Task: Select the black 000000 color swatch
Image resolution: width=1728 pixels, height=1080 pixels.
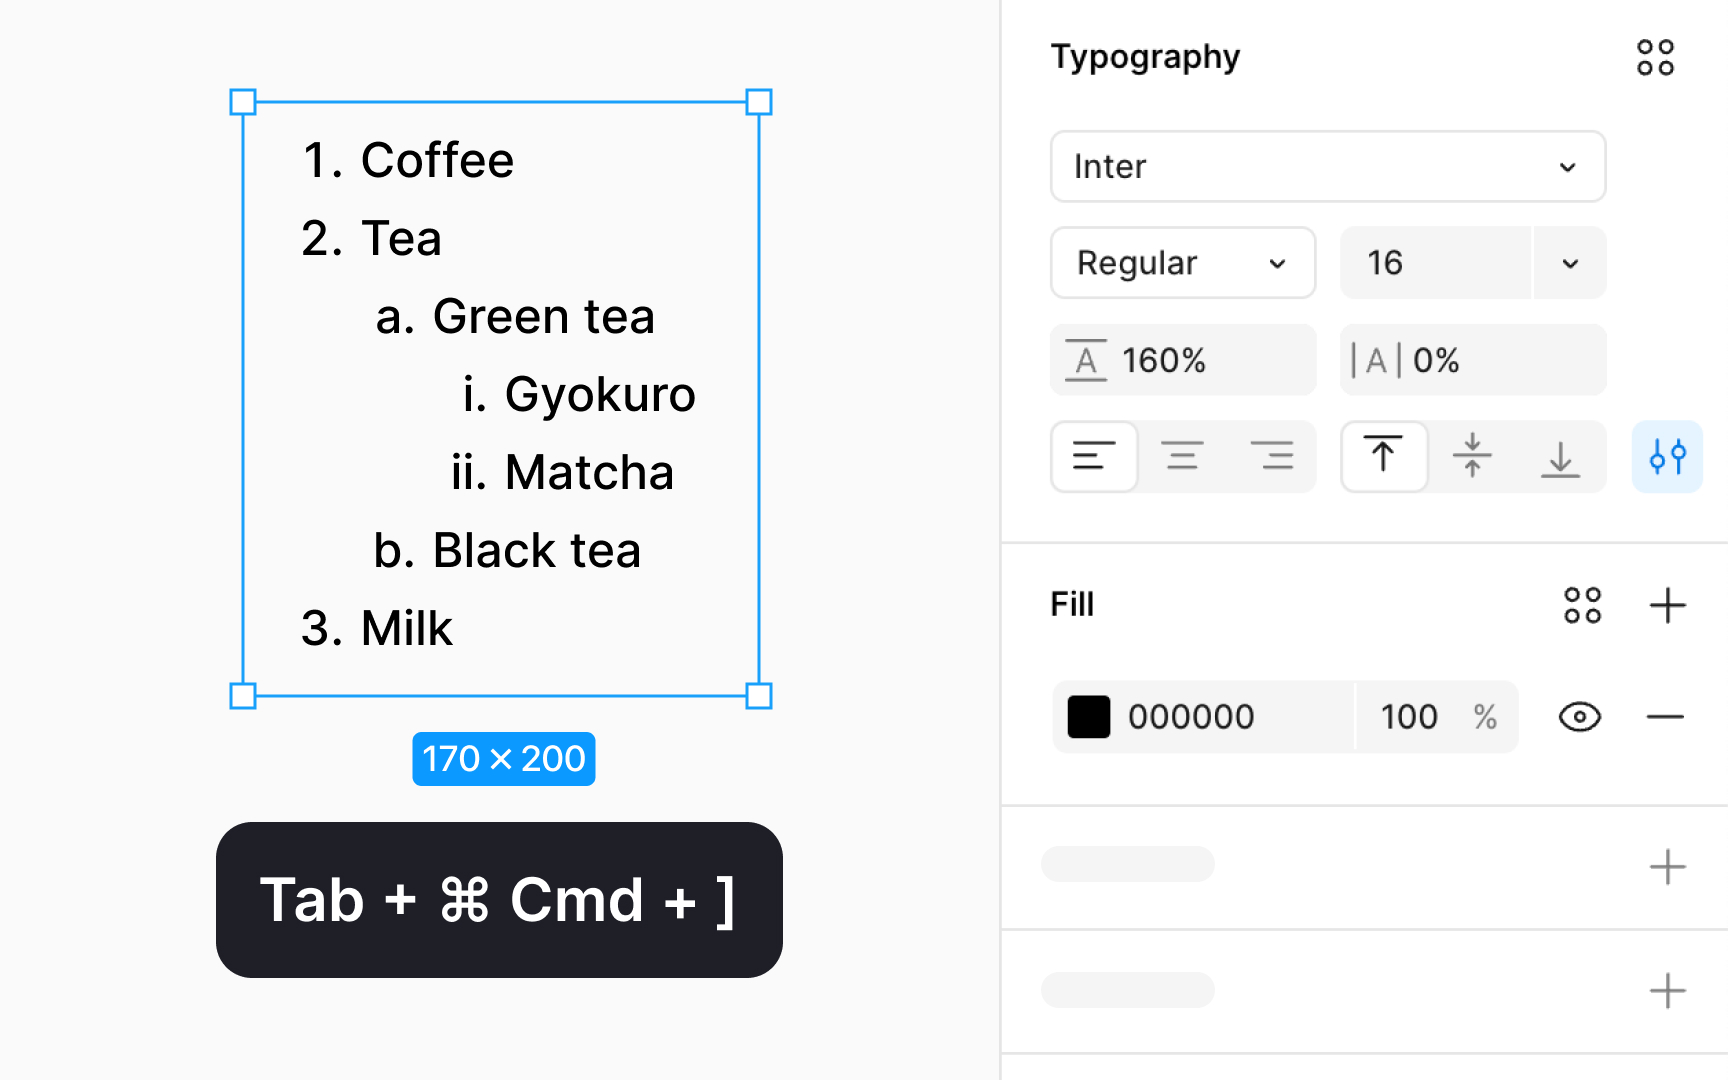Action: pos(1089,717)
